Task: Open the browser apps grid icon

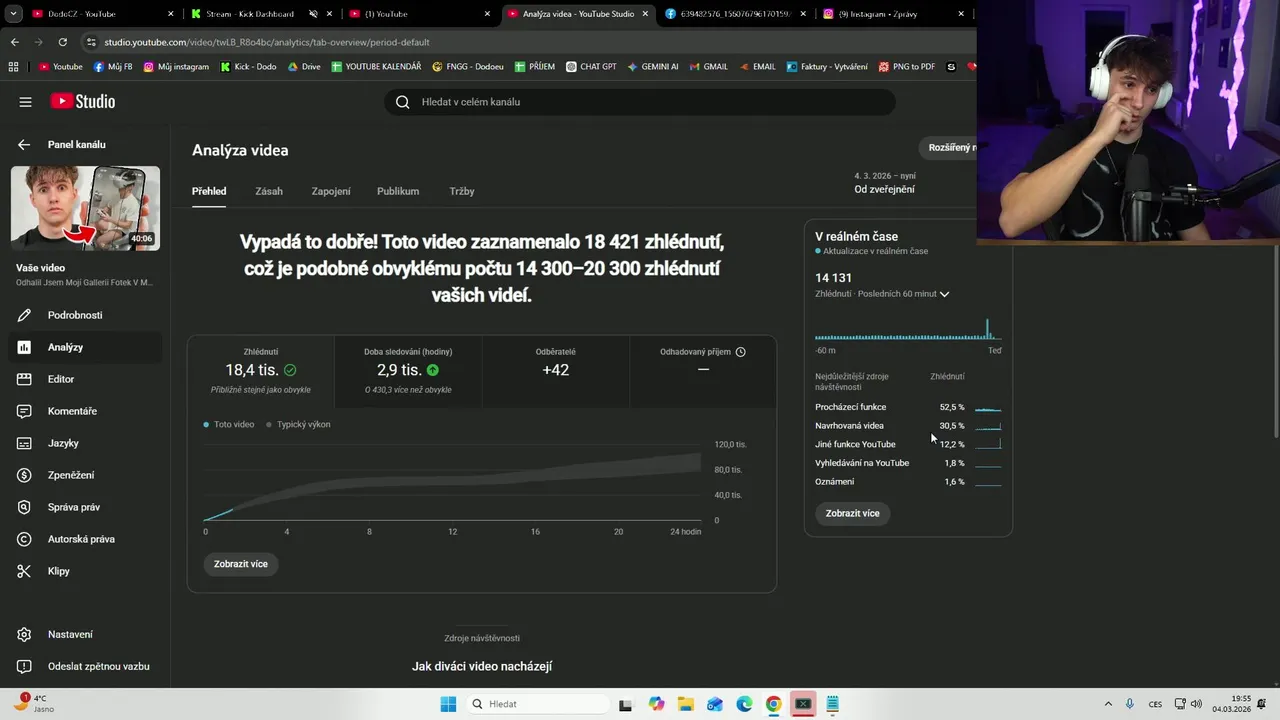Action: click(x=13, y=67)
